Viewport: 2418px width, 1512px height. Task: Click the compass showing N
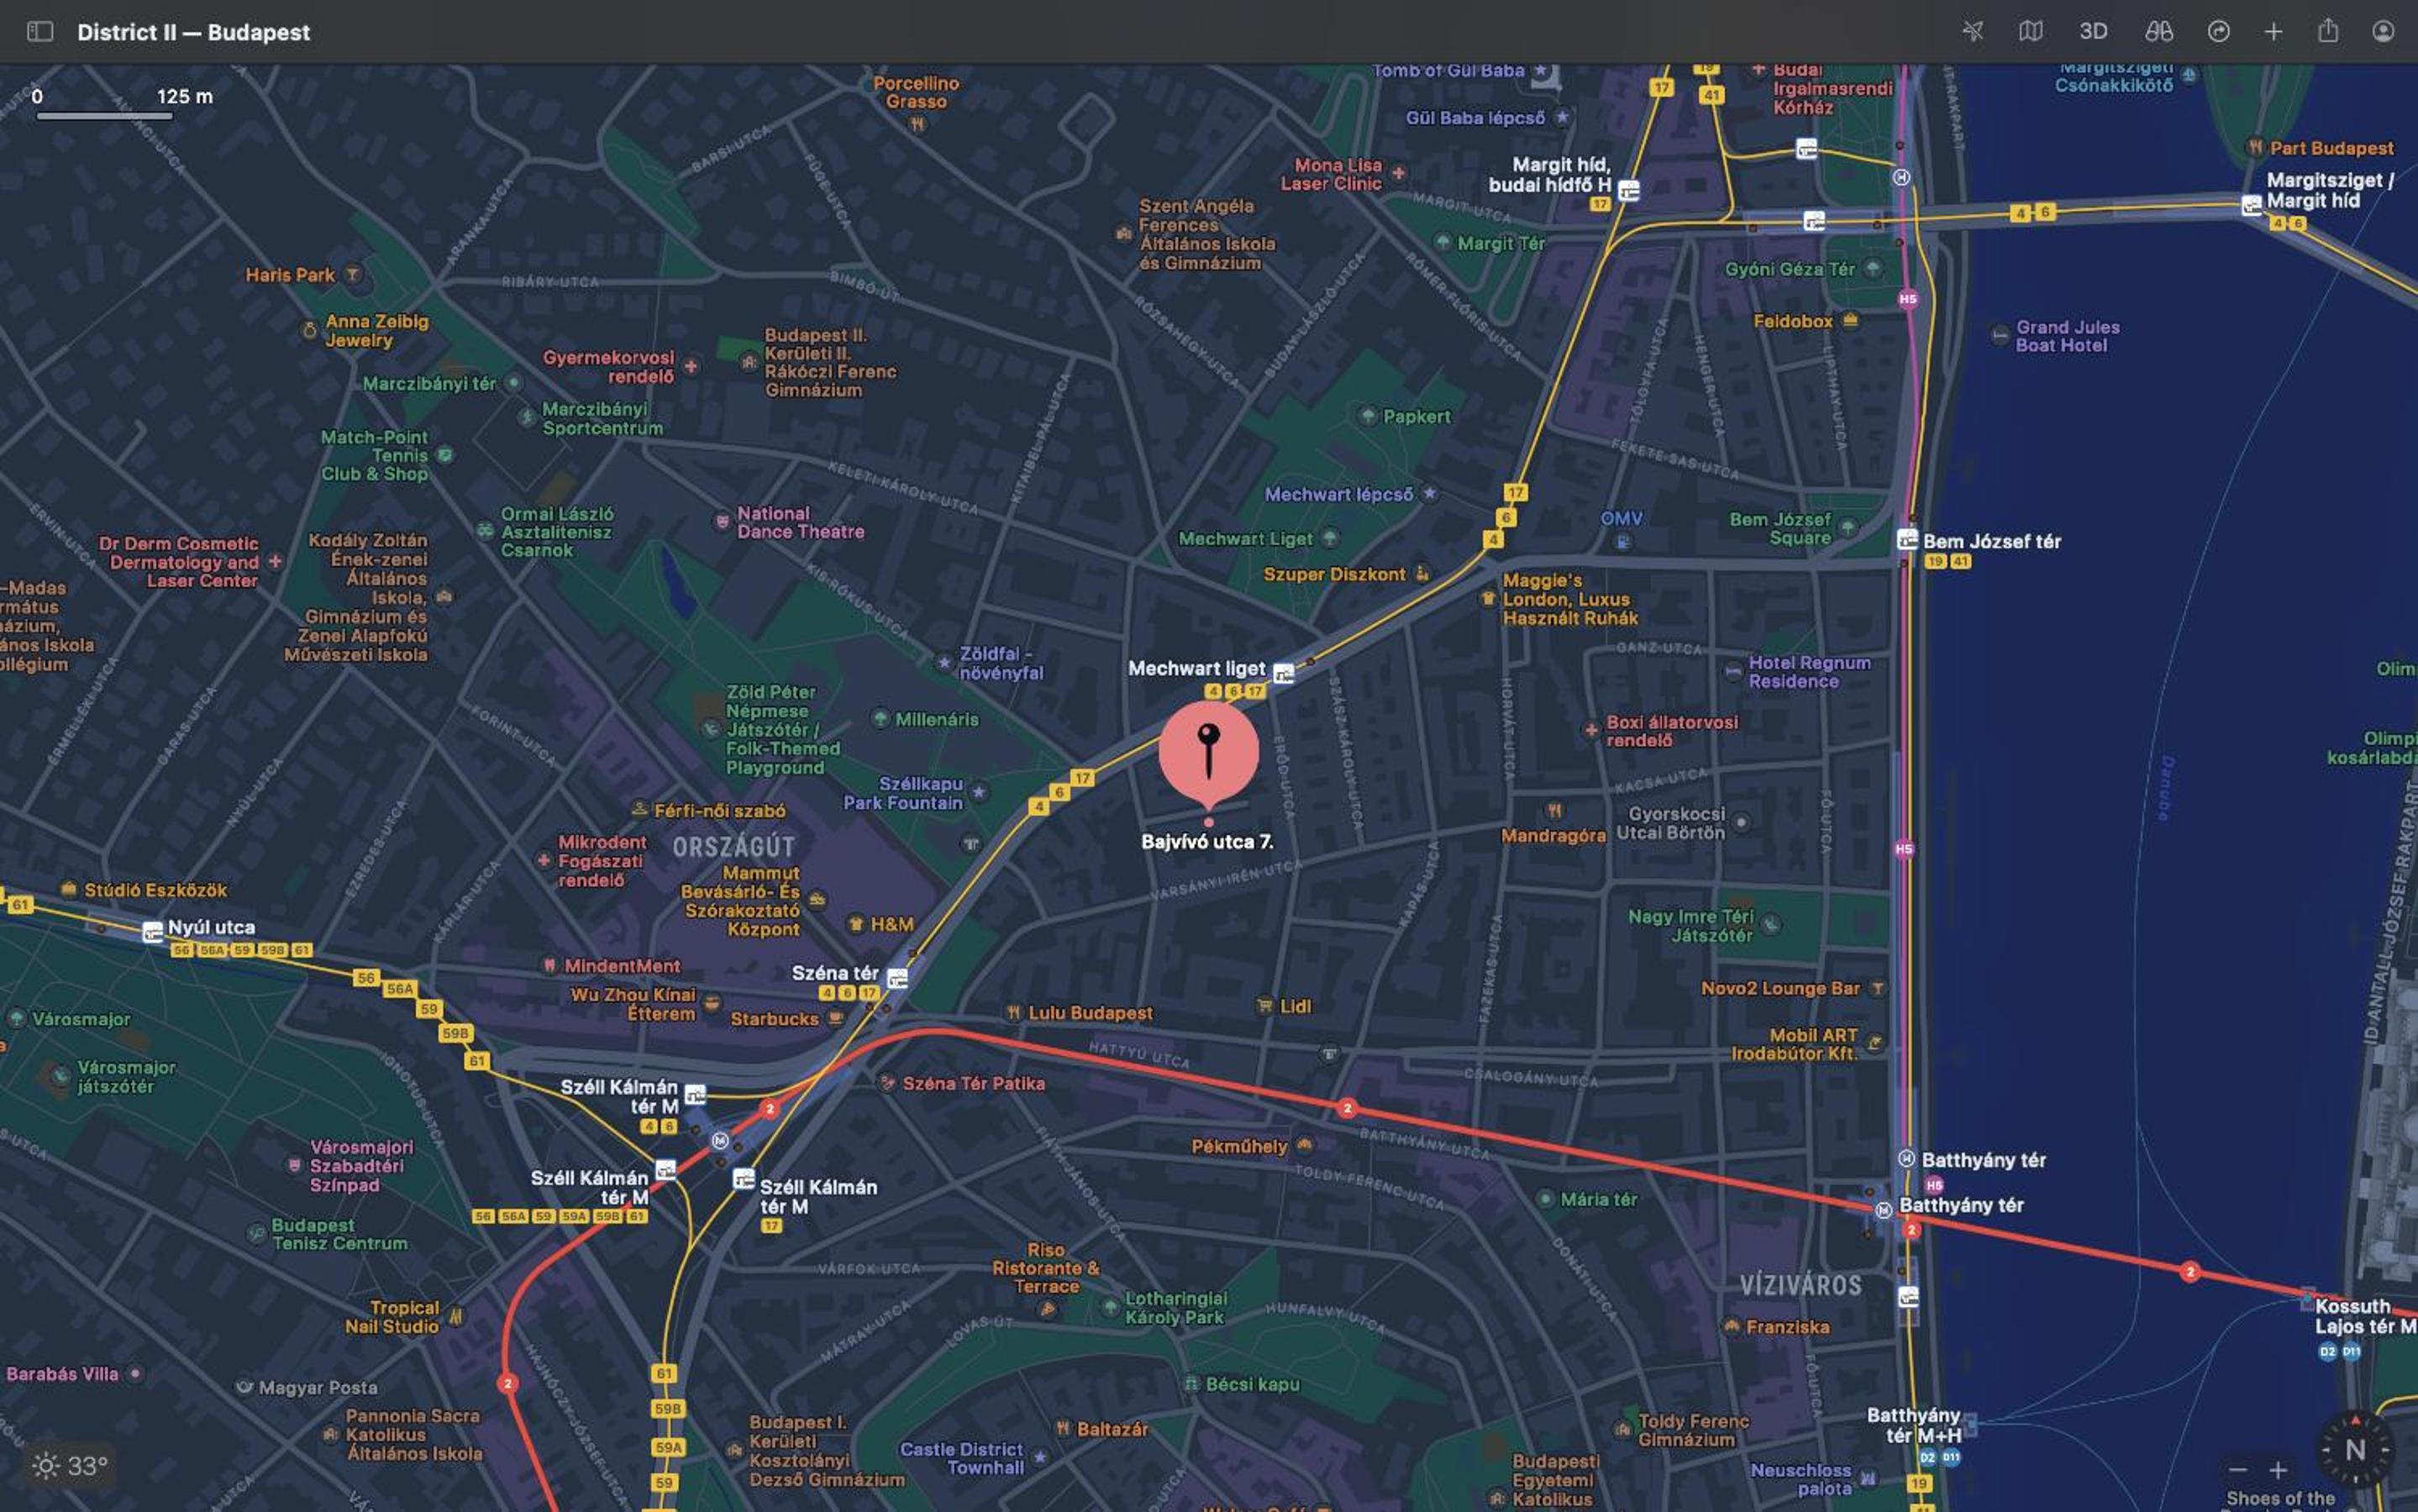click(2355, 1450)
